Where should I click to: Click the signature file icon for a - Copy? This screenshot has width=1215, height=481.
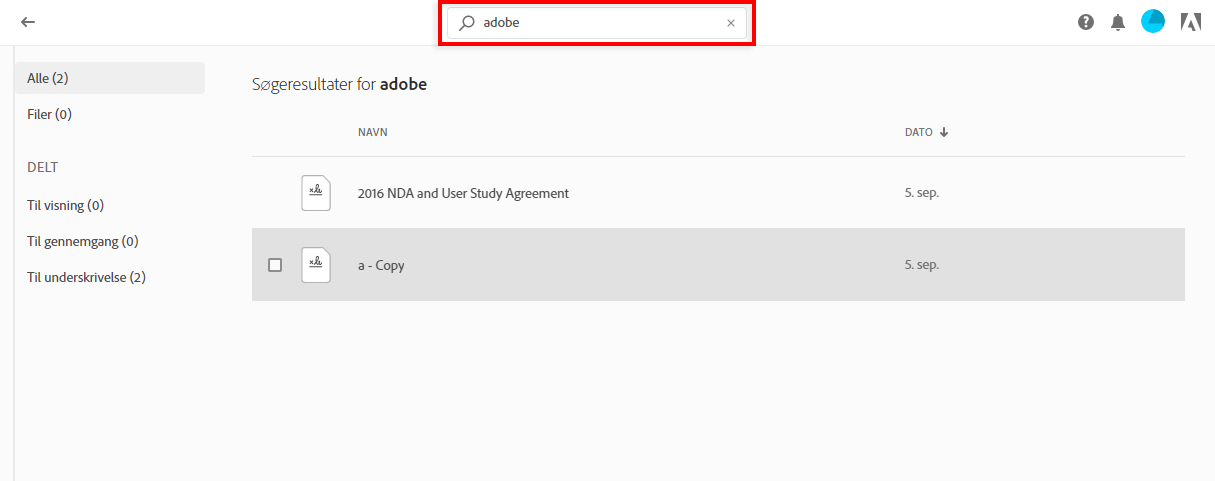point(316,265)
